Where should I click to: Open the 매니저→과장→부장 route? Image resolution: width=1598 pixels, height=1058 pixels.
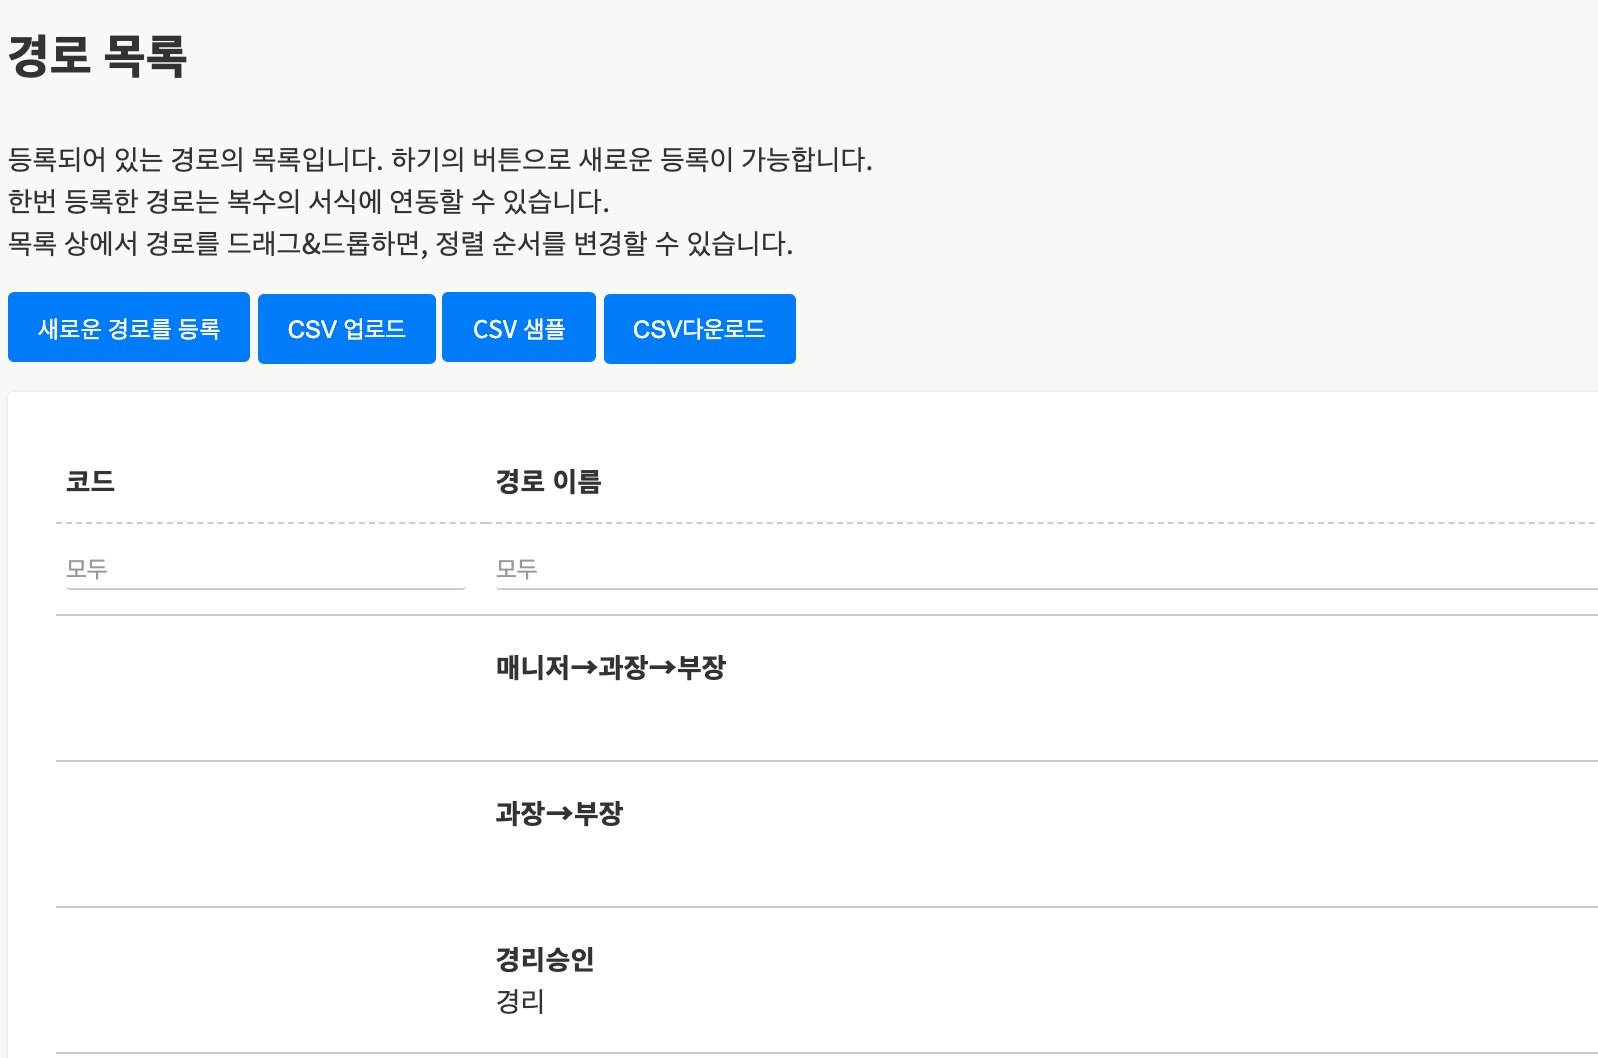pyautogui.click(x=610, y=668)
